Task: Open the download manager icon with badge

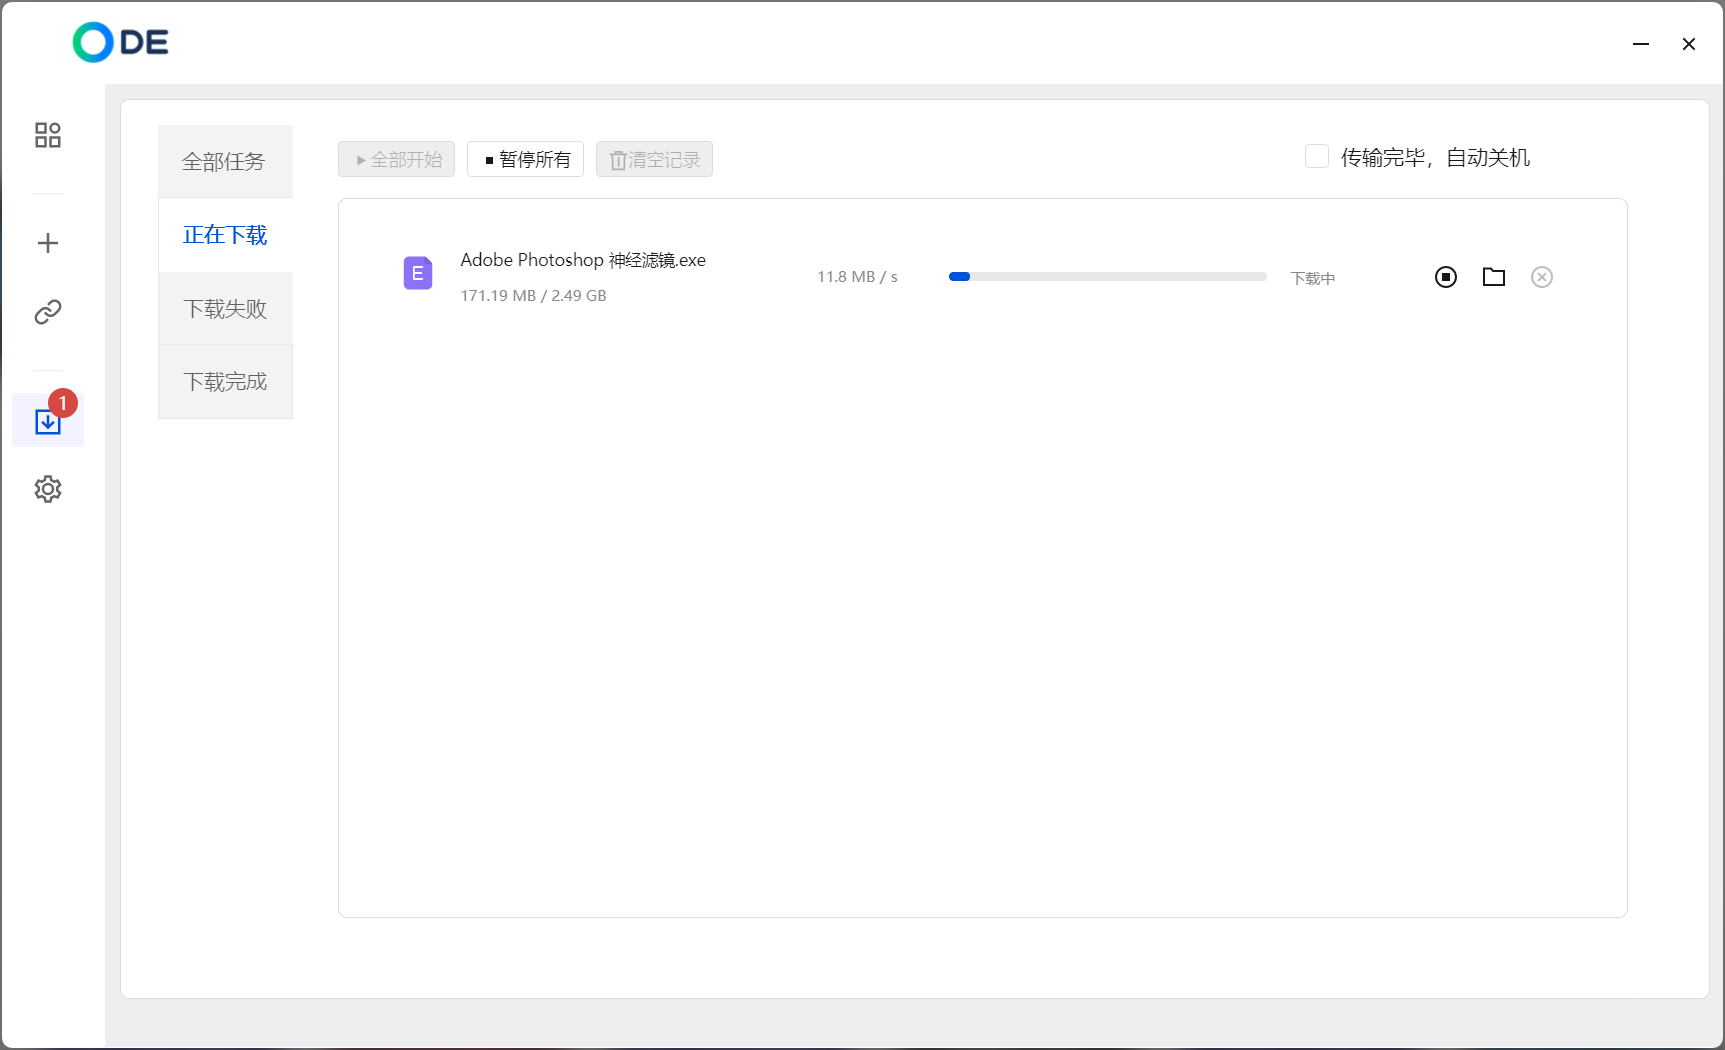Action: click(48, 421)
